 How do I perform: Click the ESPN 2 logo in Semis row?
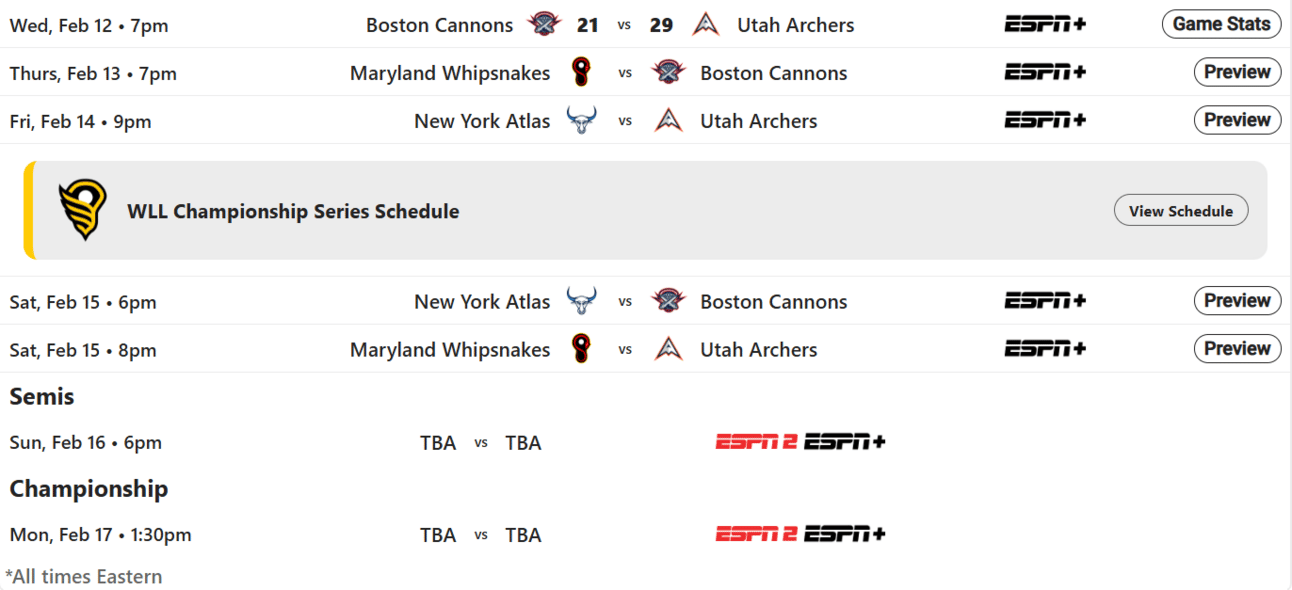756,442
